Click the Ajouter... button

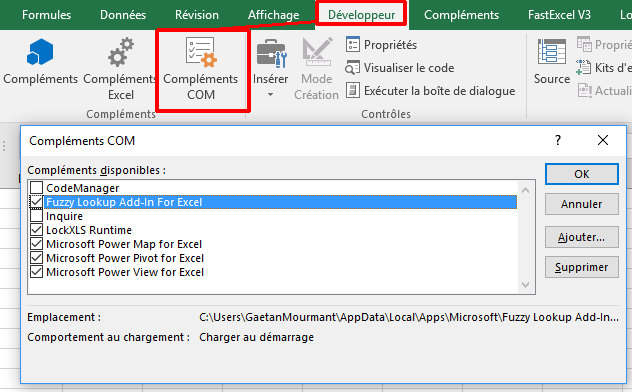pos(582,237)
